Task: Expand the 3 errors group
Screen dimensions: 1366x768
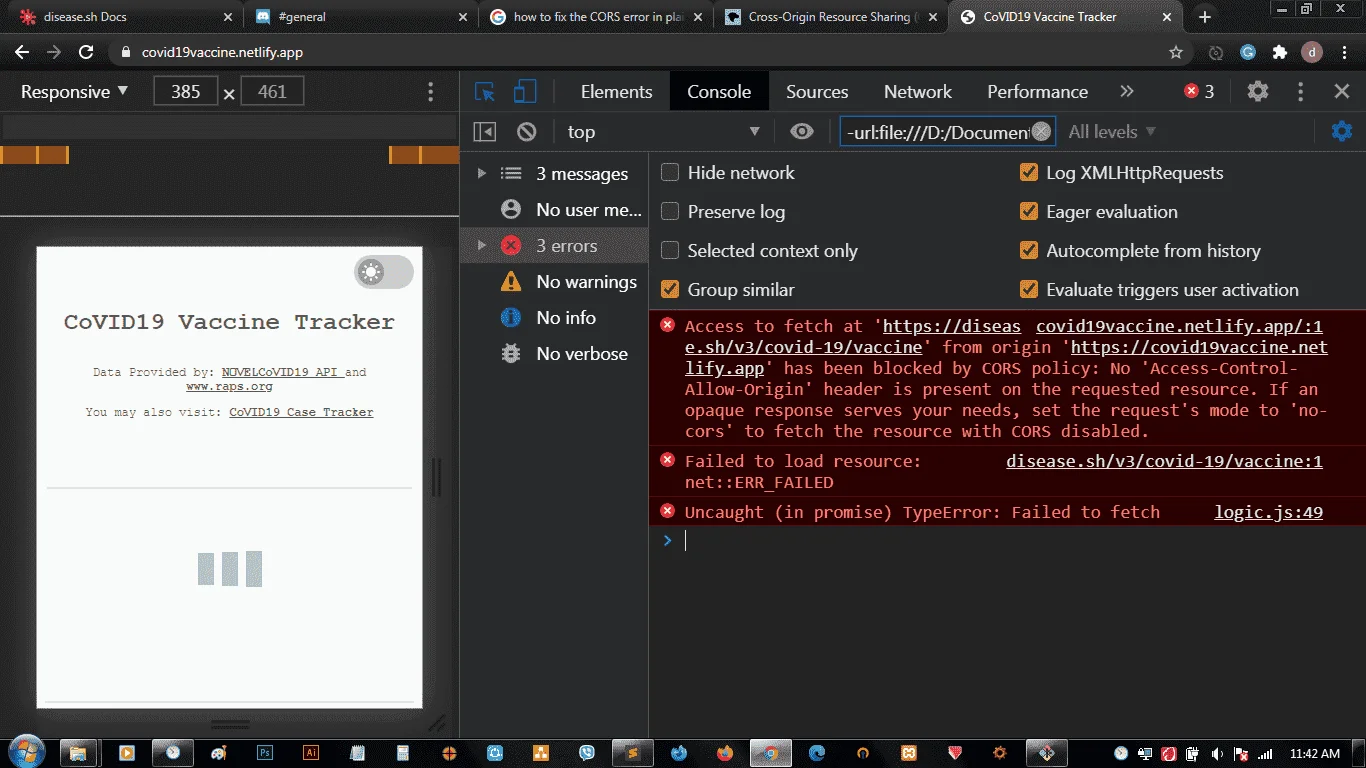Action: pyautogui.click(x=482, y=246)
